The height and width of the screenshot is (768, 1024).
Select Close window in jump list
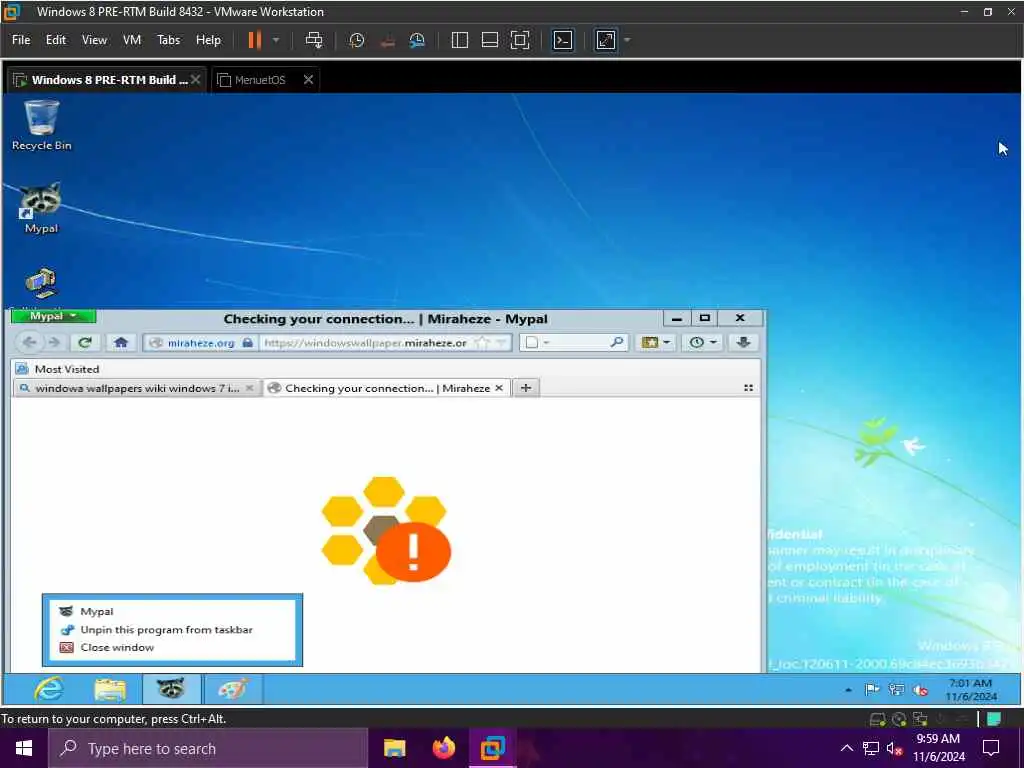(172, 647)
